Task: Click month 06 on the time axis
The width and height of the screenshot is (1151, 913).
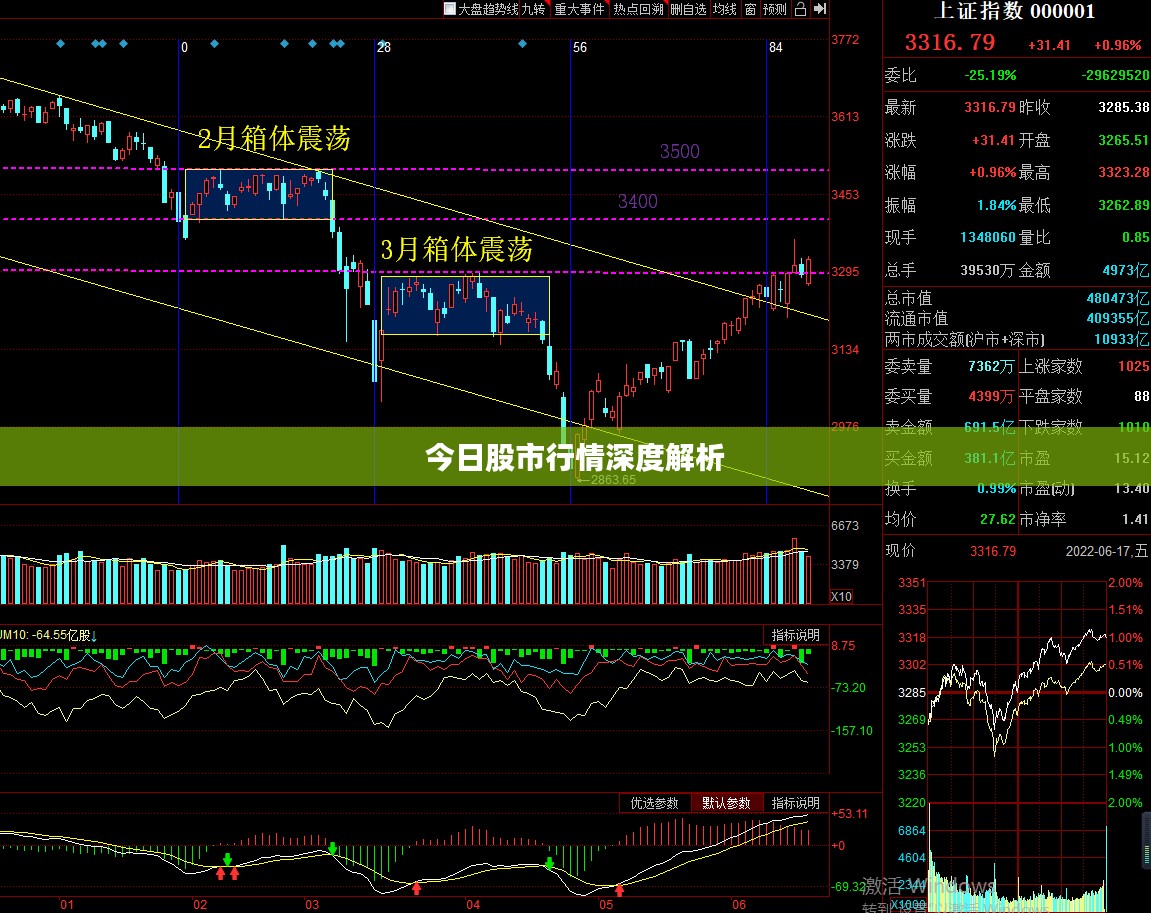Action: point(738,904)
